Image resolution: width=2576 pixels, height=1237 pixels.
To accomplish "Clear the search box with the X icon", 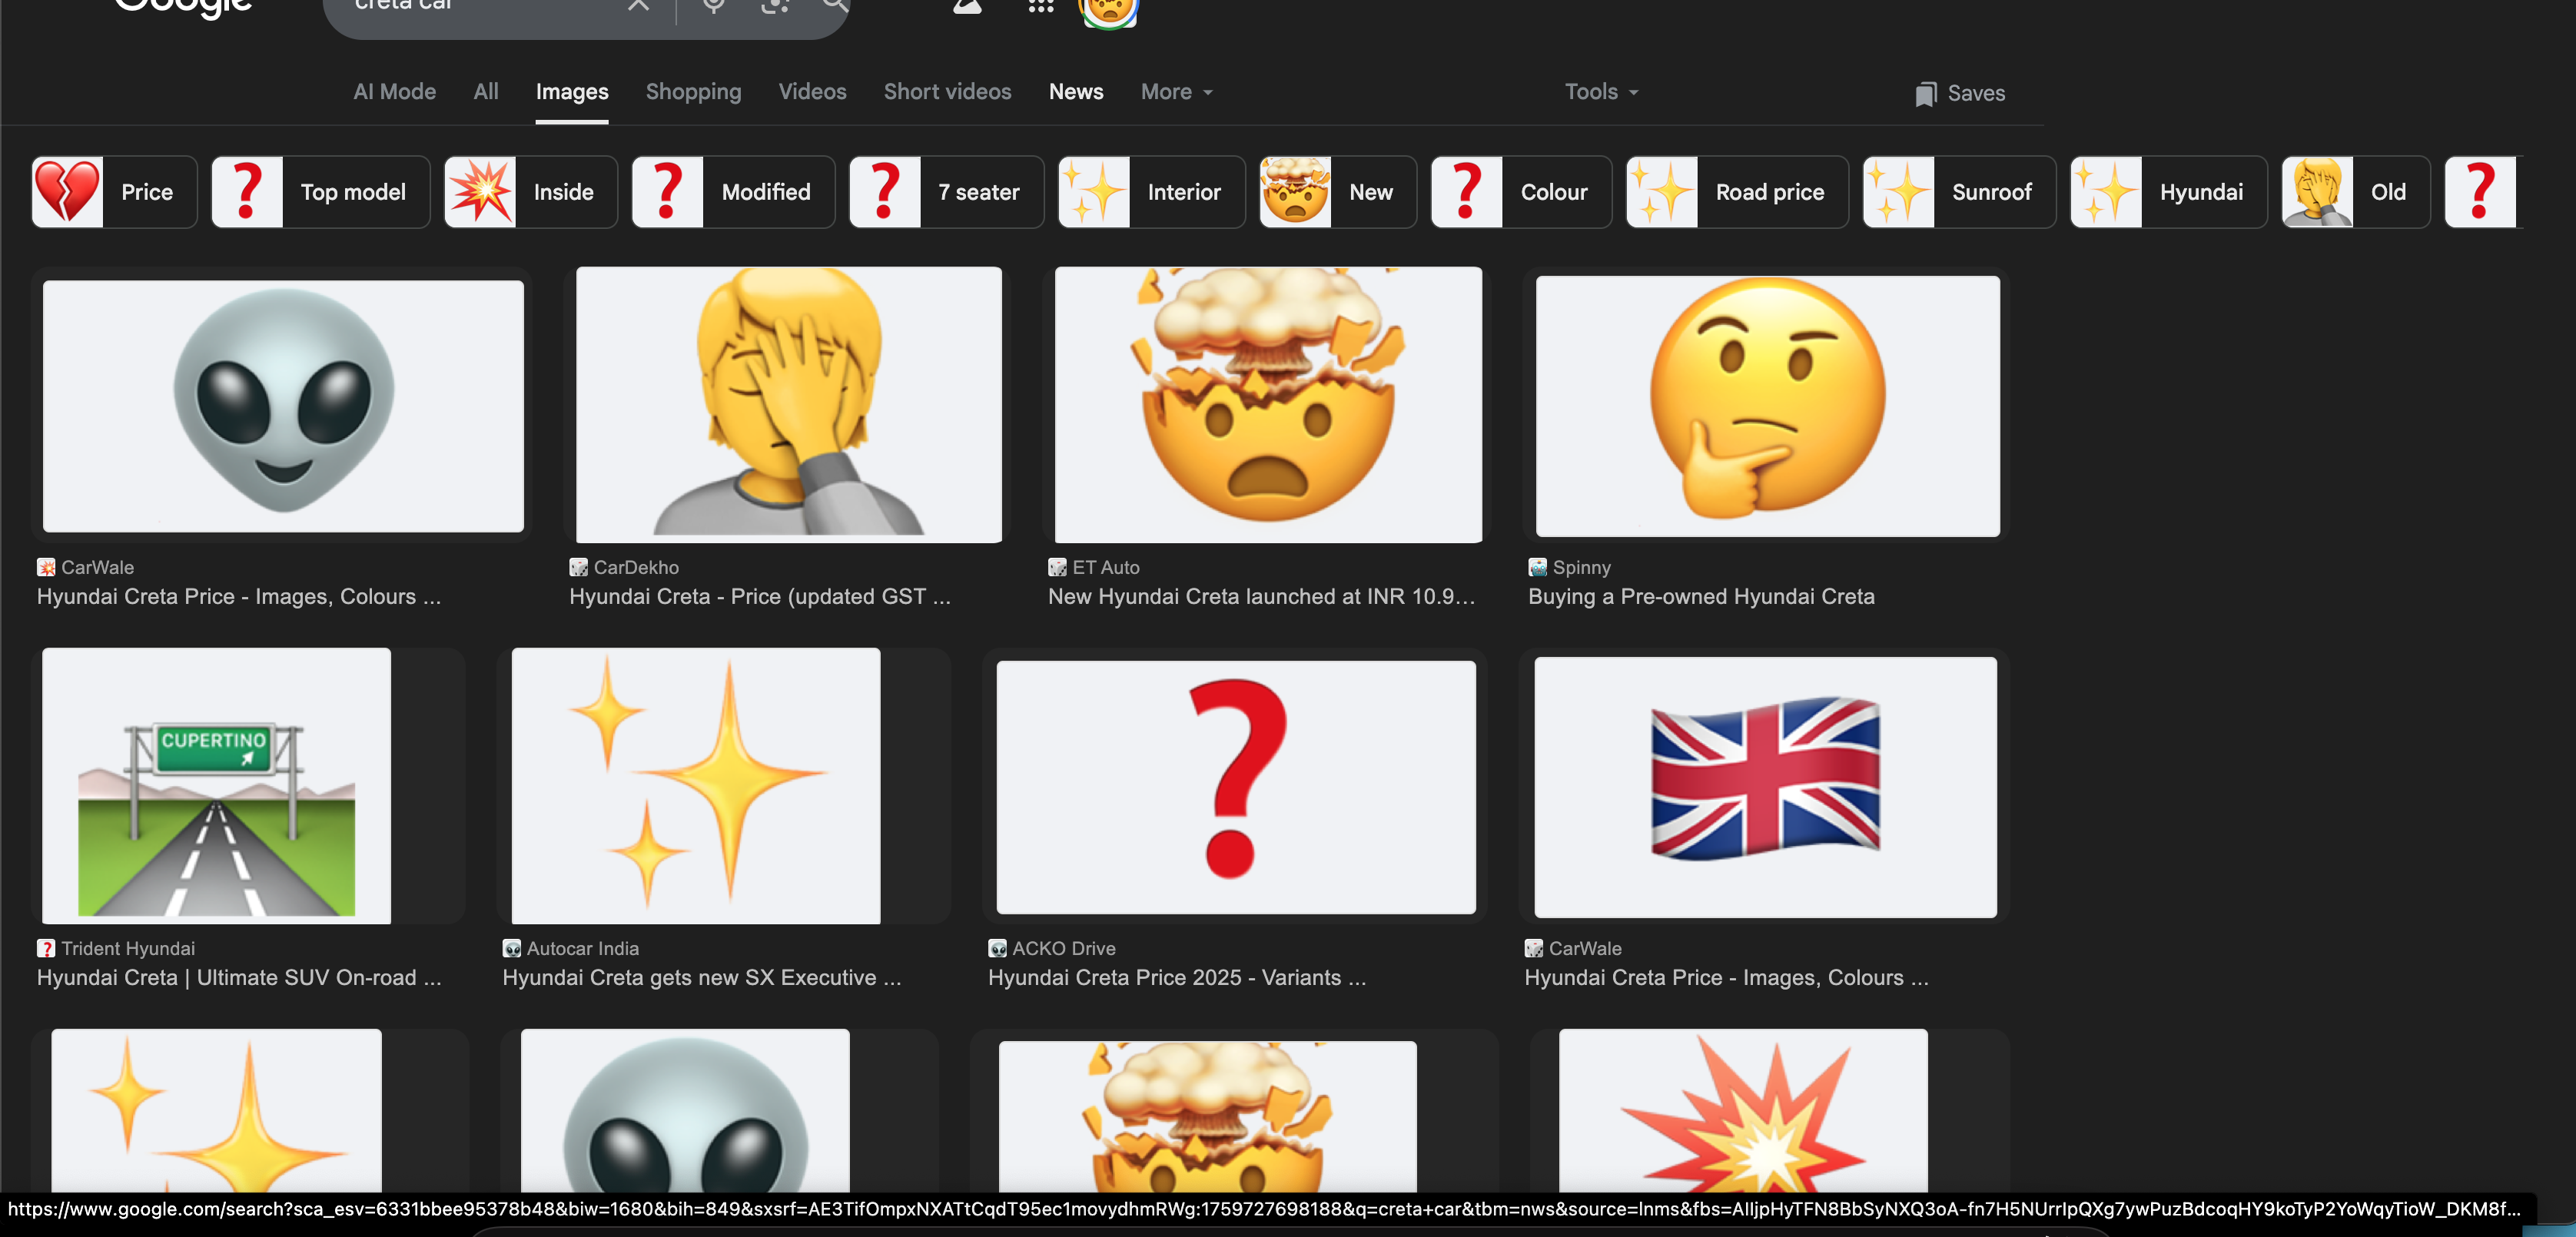I will click(x=638, y=5).
